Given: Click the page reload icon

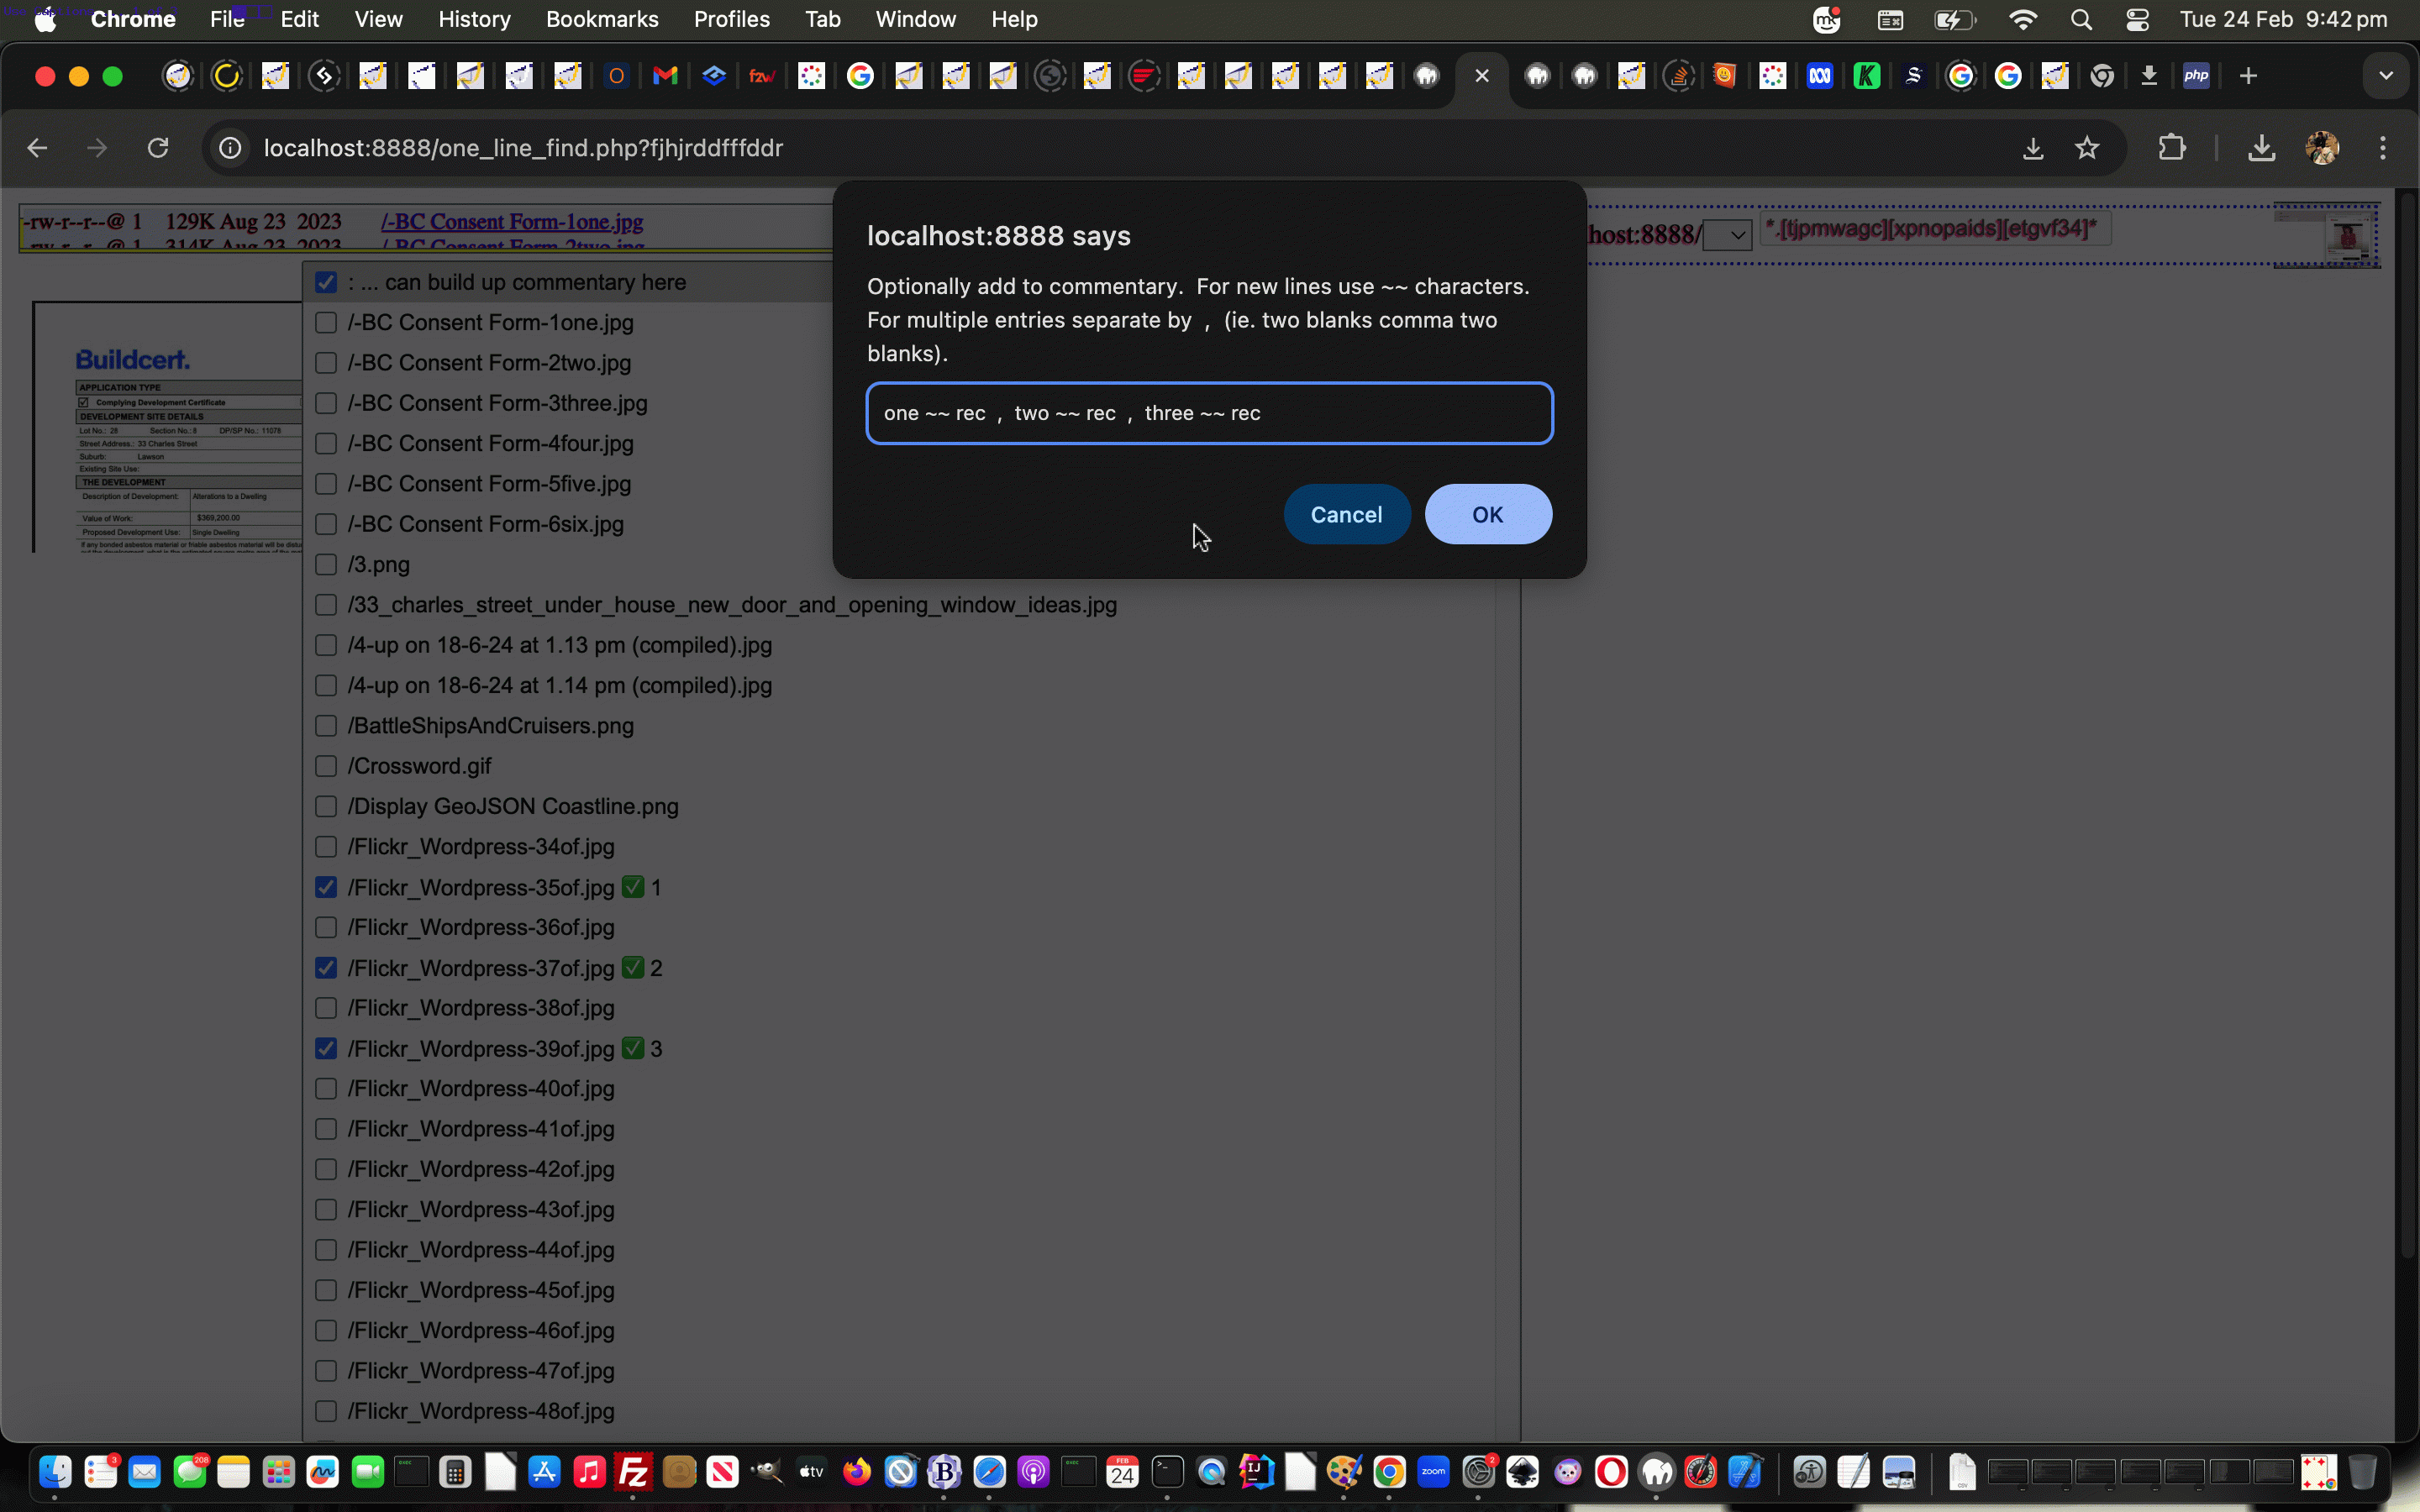Looking at the screenshot, I should click(x=158, y=148).
